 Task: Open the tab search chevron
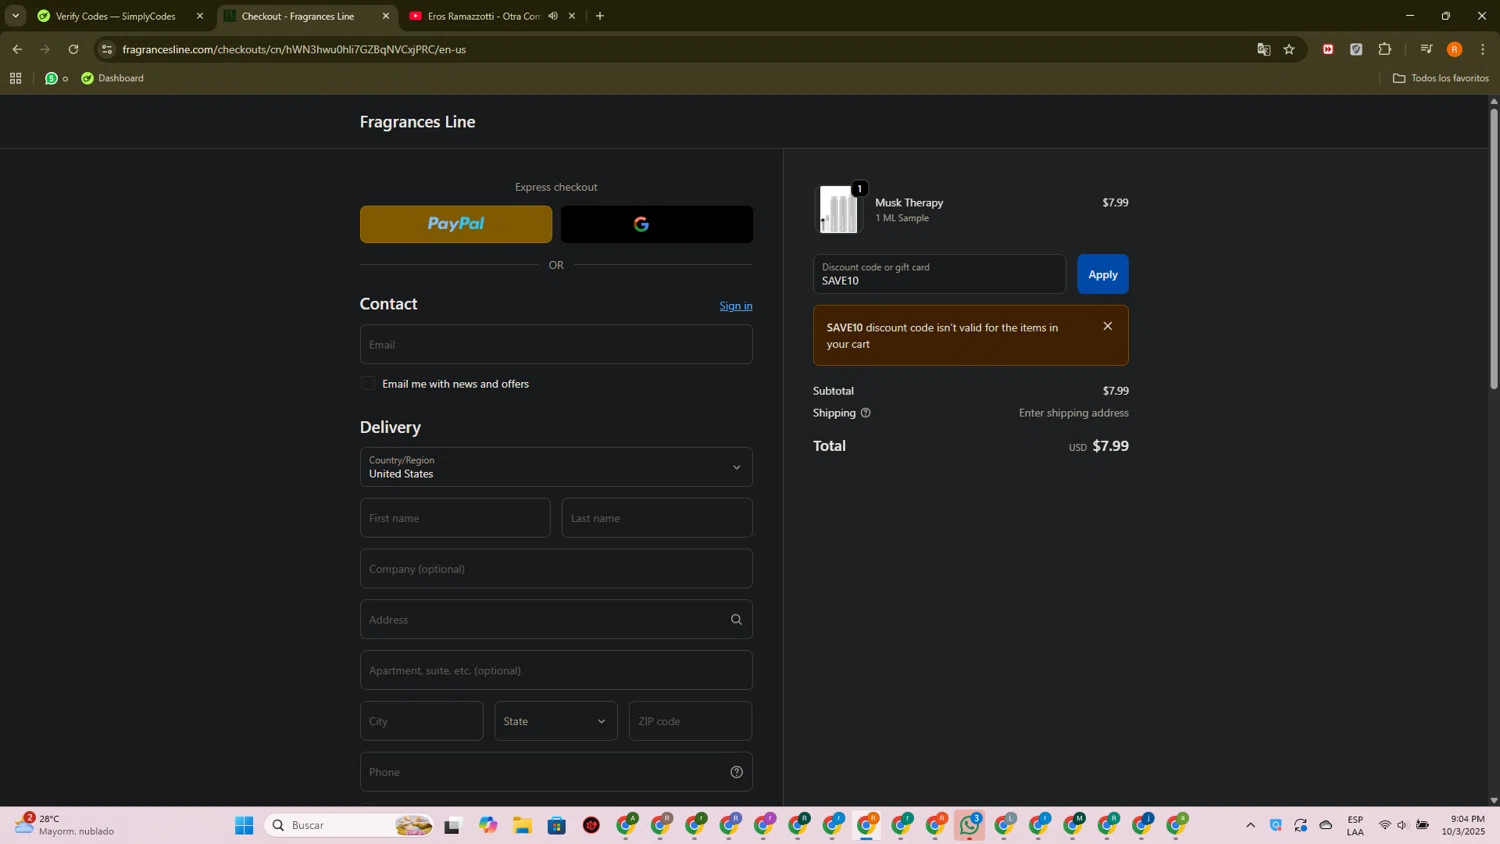click(x=15, y=16)
